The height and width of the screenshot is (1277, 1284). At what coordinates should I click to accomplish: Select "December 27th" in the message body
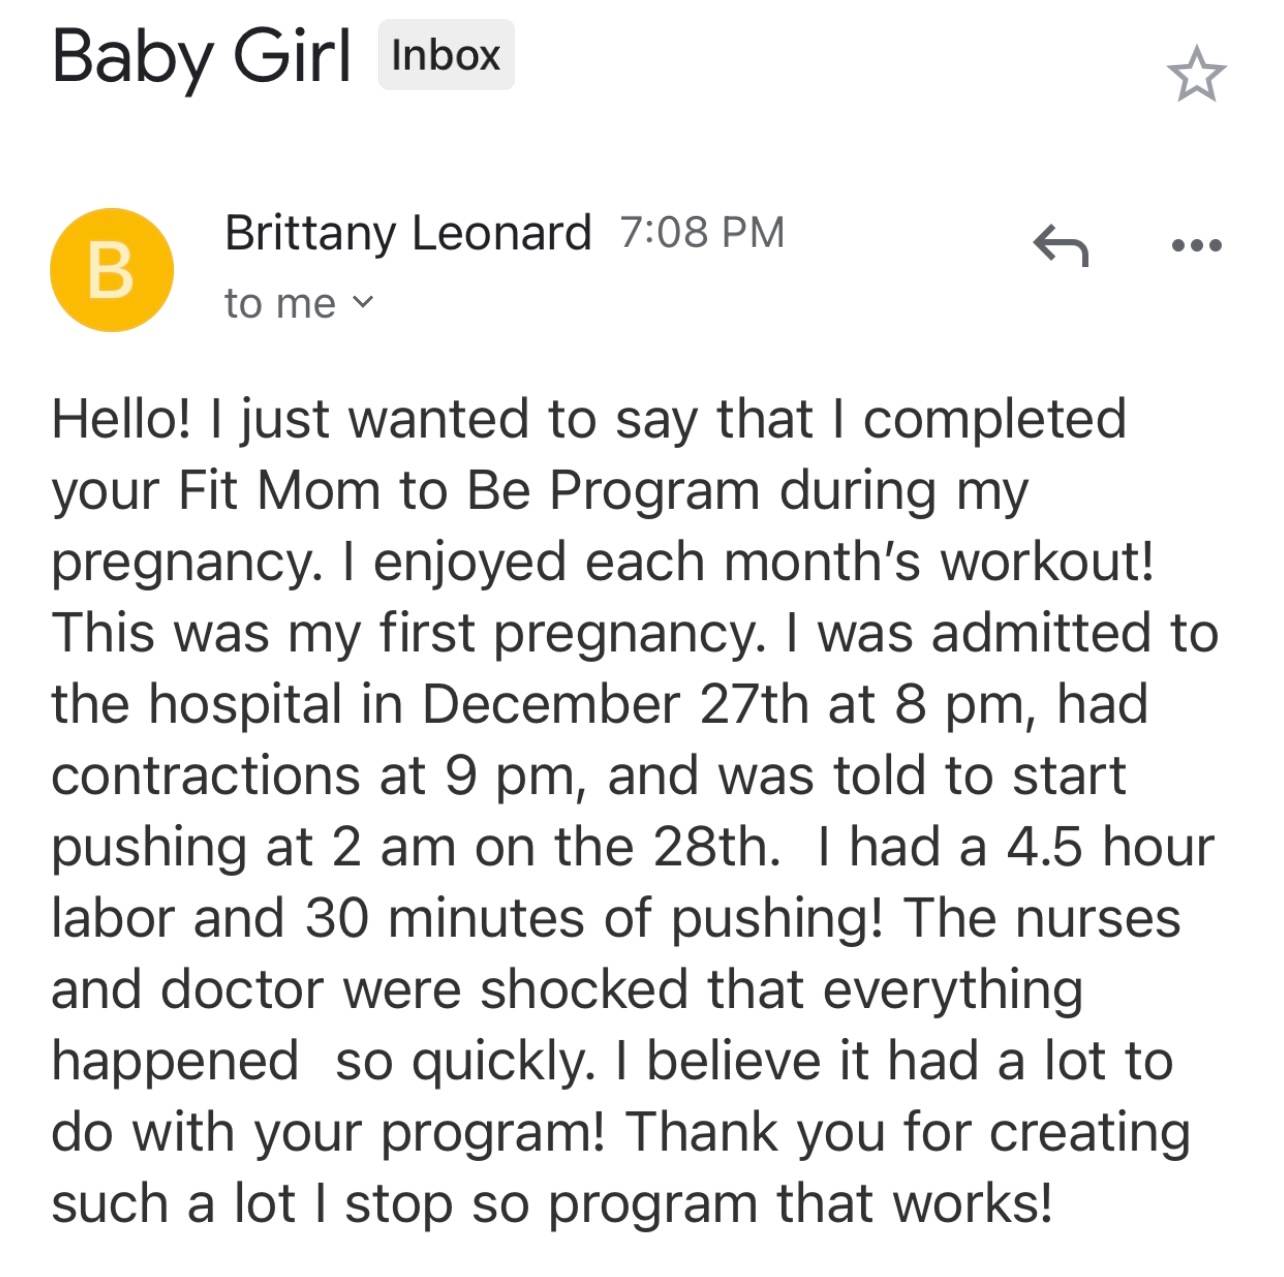pyautogui.click(x=615, y=703)
